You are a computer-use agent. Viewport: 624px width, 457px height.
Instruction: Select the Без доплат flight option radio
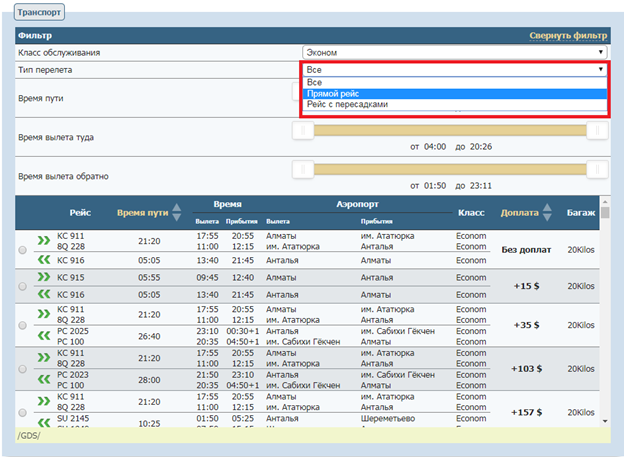click(x=23, y=250)
